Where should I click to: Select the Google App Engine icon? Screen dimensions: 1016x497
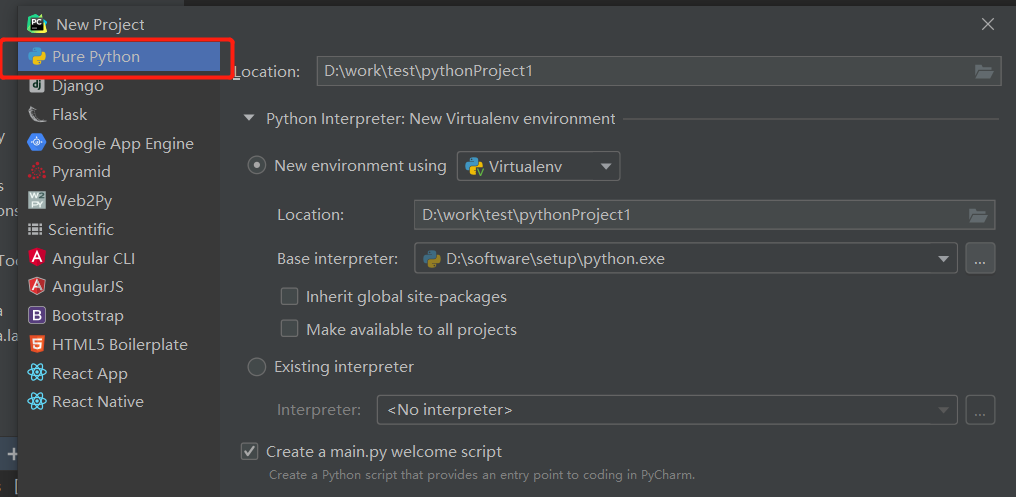pyautogui.click(x=37, y=143)
